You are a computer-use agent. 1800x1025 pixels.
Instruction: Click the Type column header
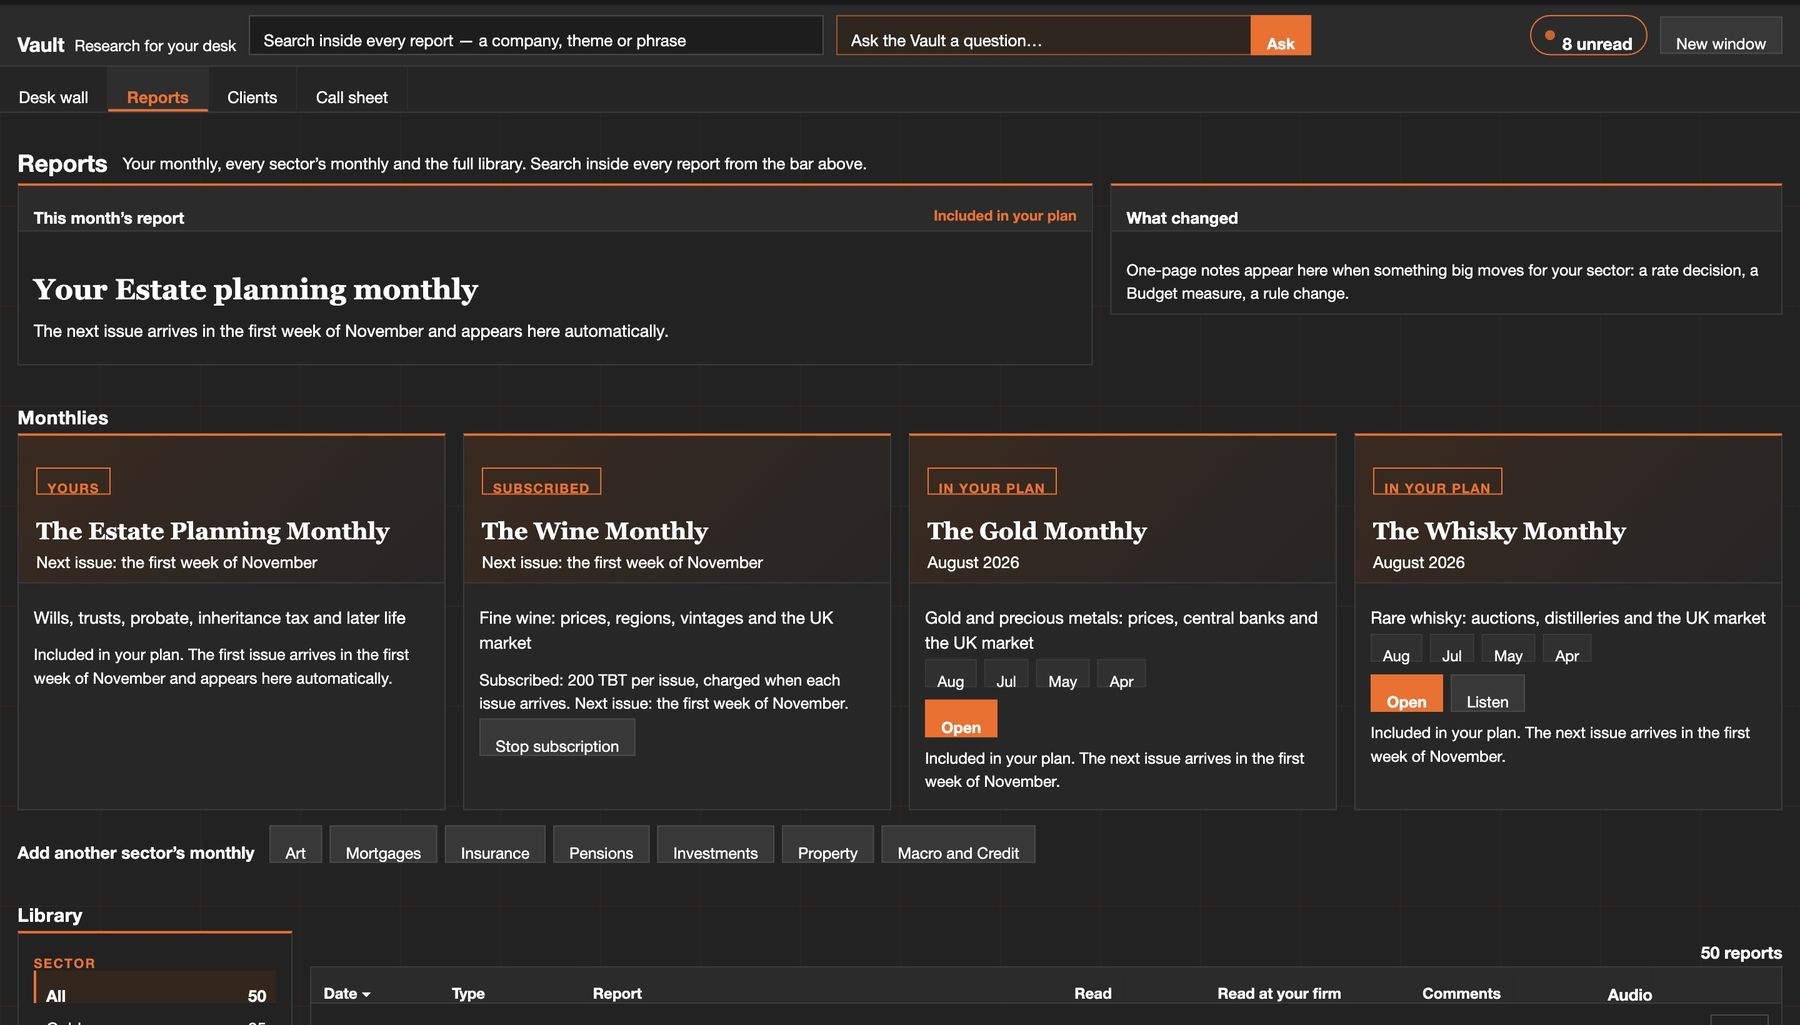click(x=468, y=993)
